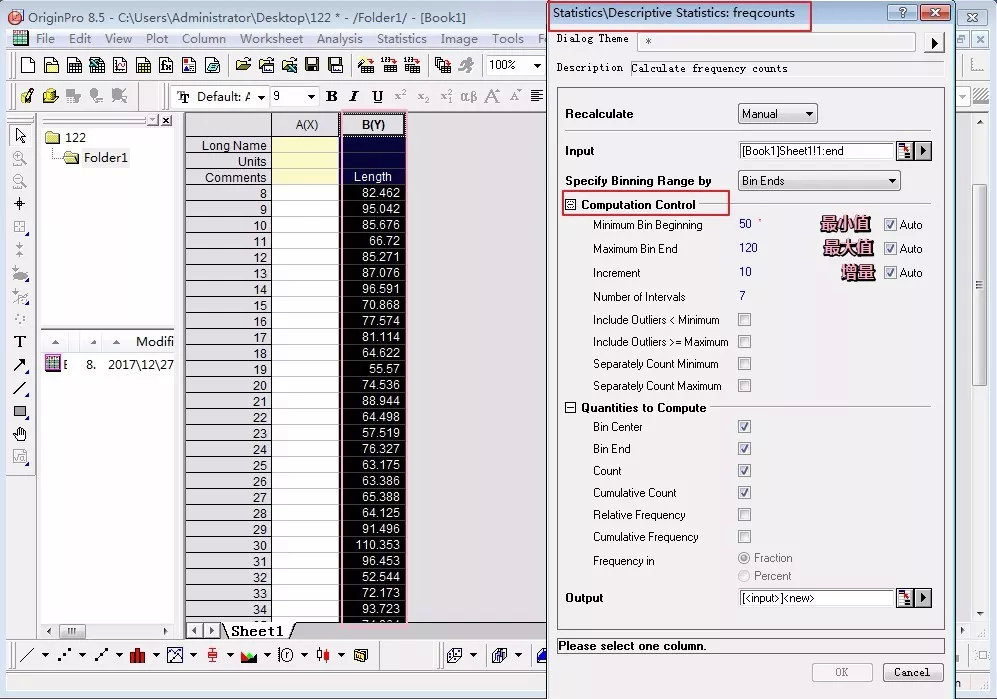Click the B(Y) column header
This screenshot has height=699, width=997.
374,125
